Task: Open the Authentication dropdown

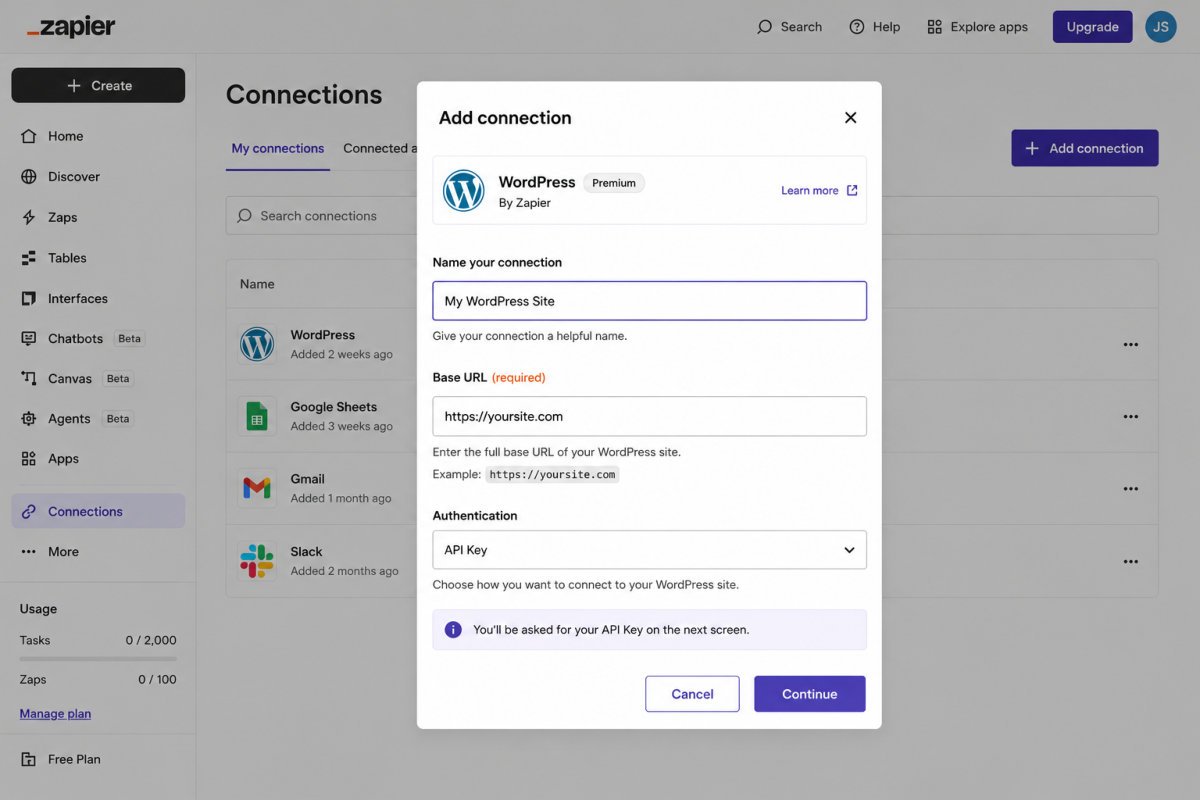Action: point(649,550)
